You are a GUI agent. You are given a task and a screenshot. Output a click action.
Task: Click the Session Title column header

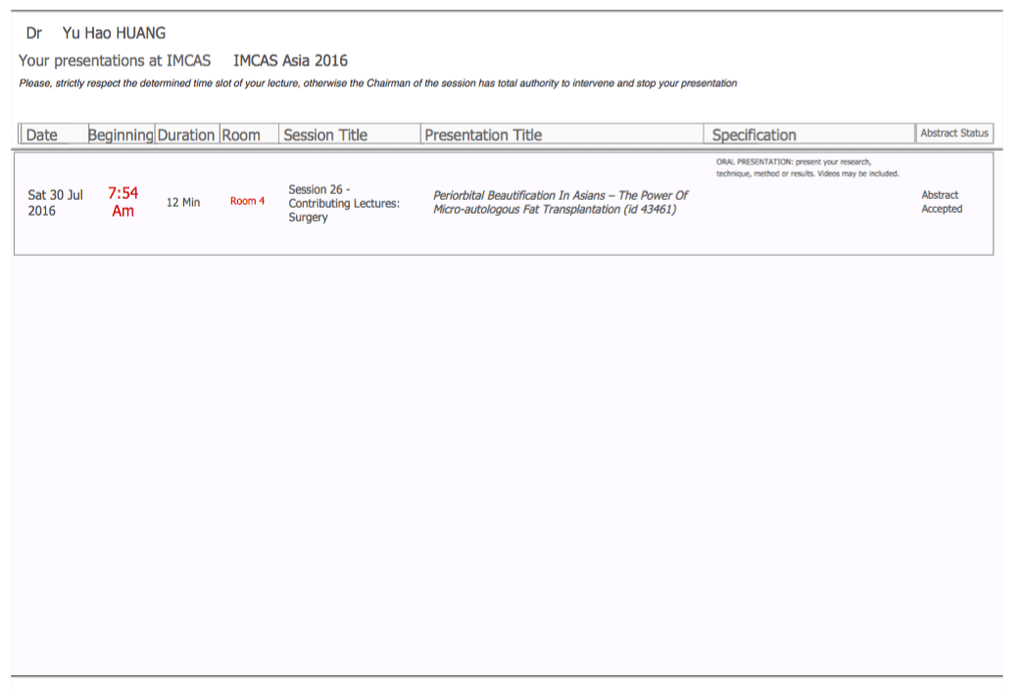(x=349, y=134)
